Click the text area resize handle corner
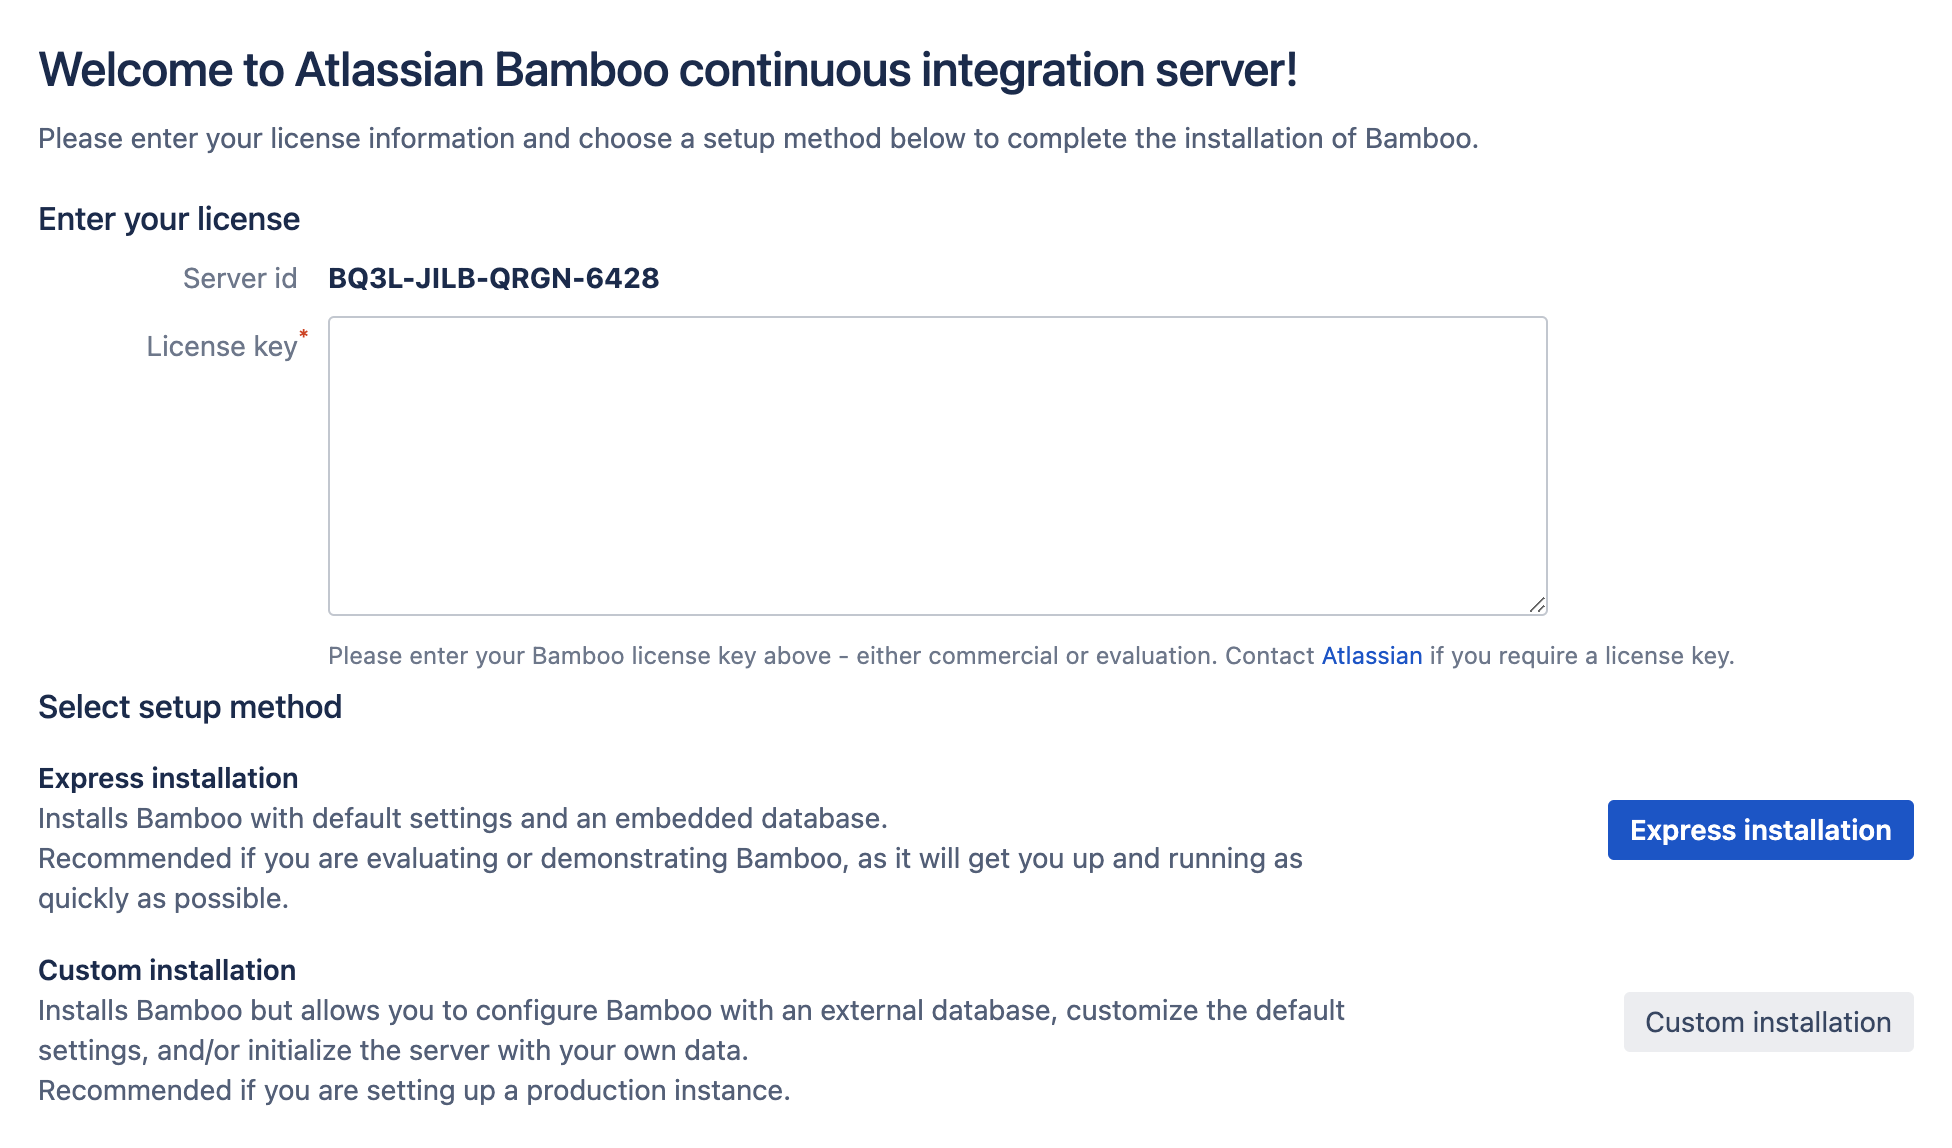 (x=1537, y=604)
